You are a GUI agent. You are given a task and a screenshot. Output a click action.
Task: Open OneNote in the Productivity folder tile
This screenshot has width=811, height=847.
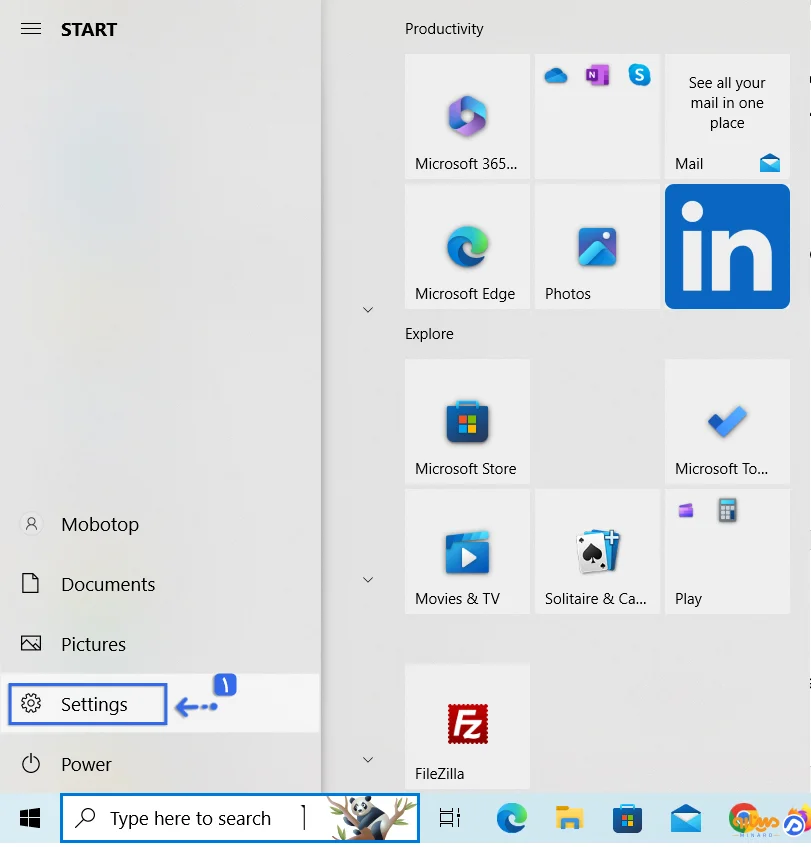click(x=598, y=76)
